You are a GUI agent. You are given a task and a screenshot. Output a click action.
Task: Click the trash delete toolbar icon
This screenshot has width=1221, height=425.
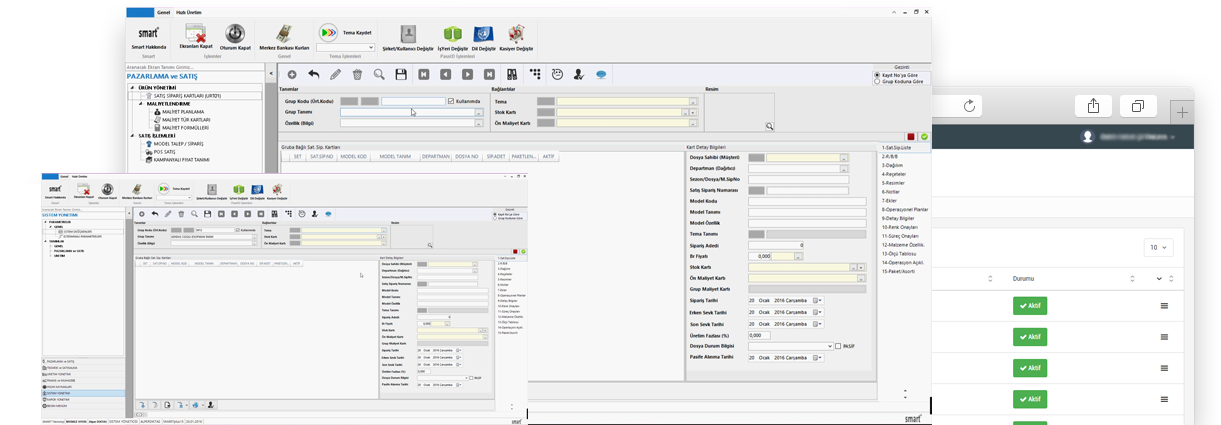click(x=357, y=74)
